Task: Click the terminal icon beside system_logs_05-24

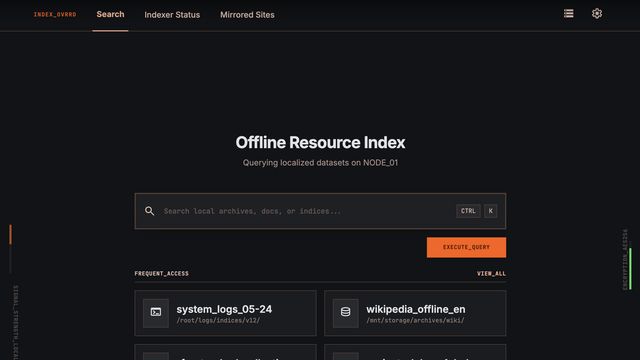Action: tap(156, 313)
